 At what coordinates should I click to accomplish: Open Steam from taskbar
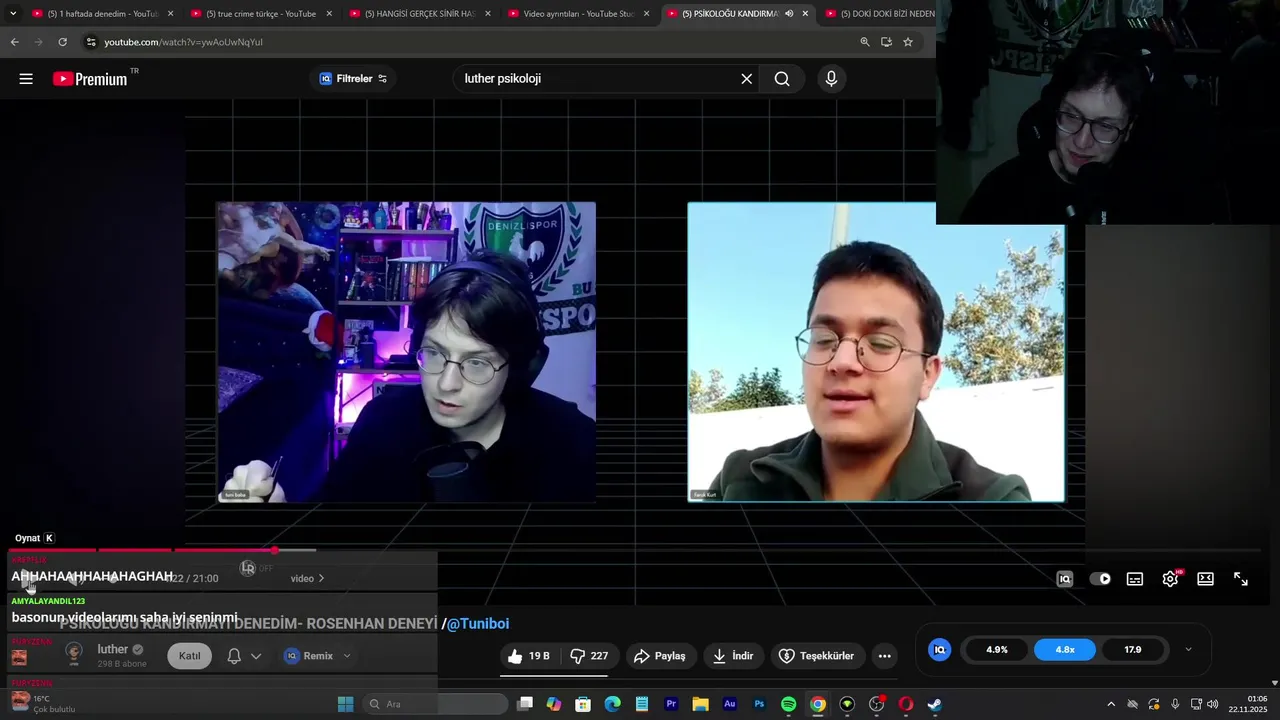coord(934,704)
